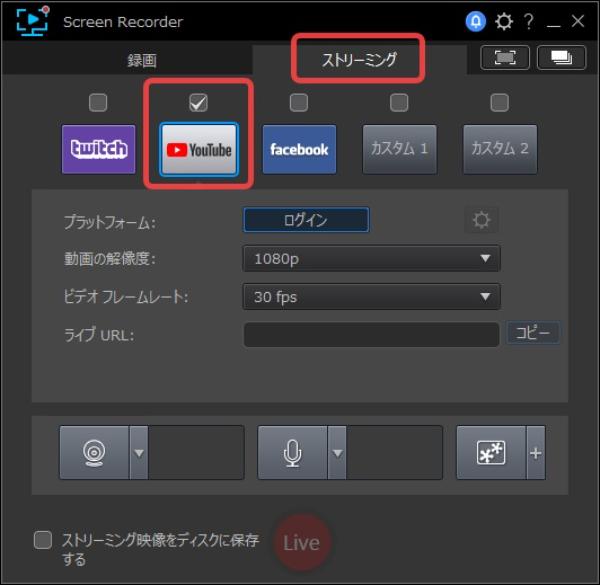Screen dimensions: 600x585
Task: Click the microphone device name field
Action: pos(395,453)
